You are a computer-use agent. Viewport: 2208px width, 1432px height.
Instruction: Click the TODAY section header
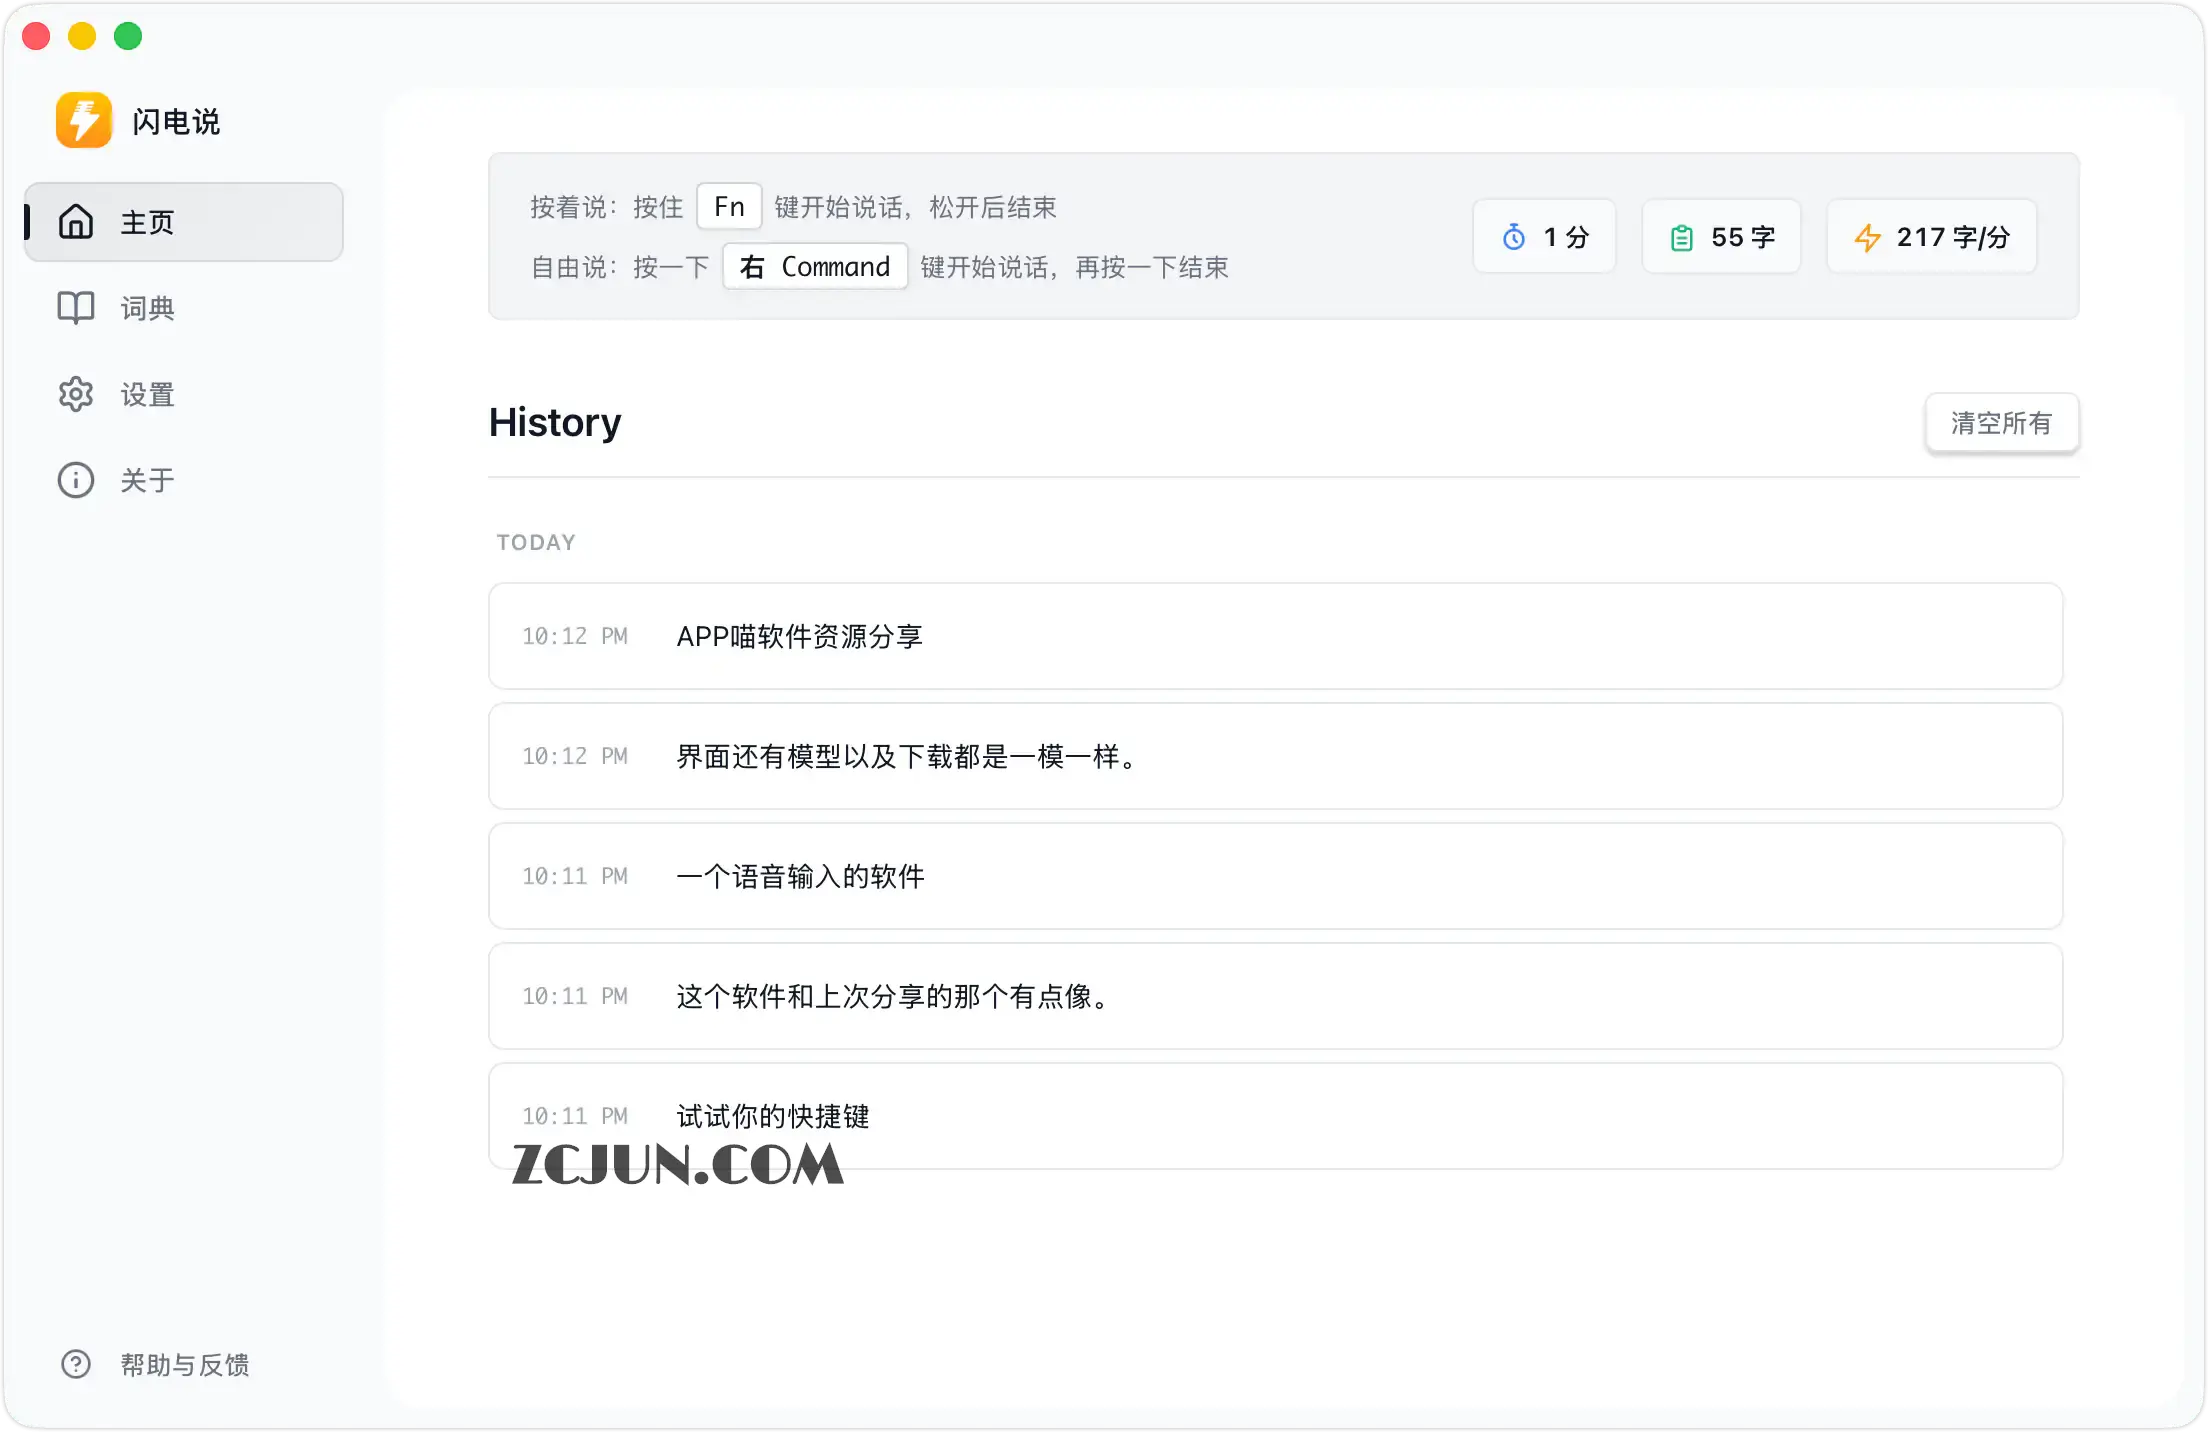click(x=536, y=542)
